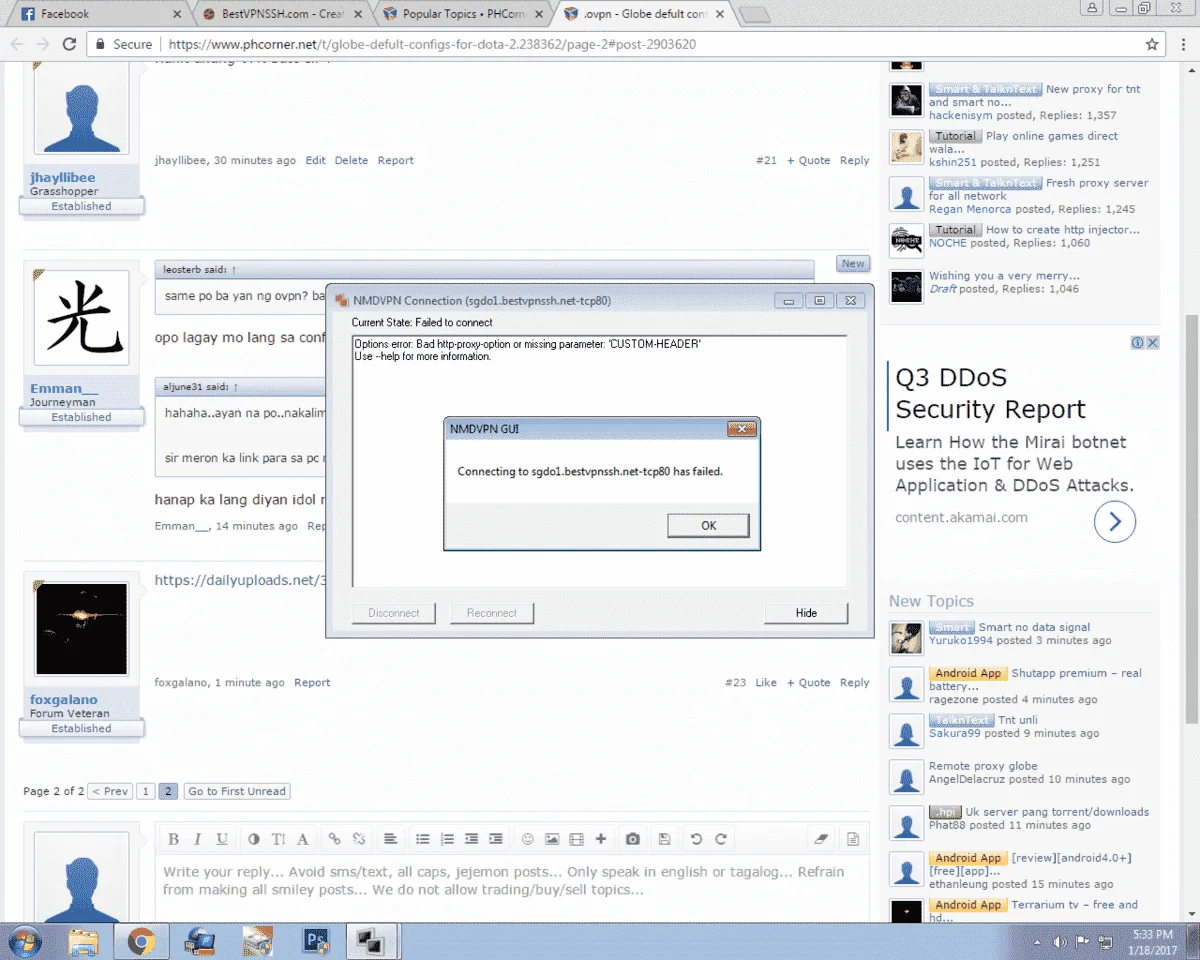Open Photoshop from the taskbar

tap(316, 940)
